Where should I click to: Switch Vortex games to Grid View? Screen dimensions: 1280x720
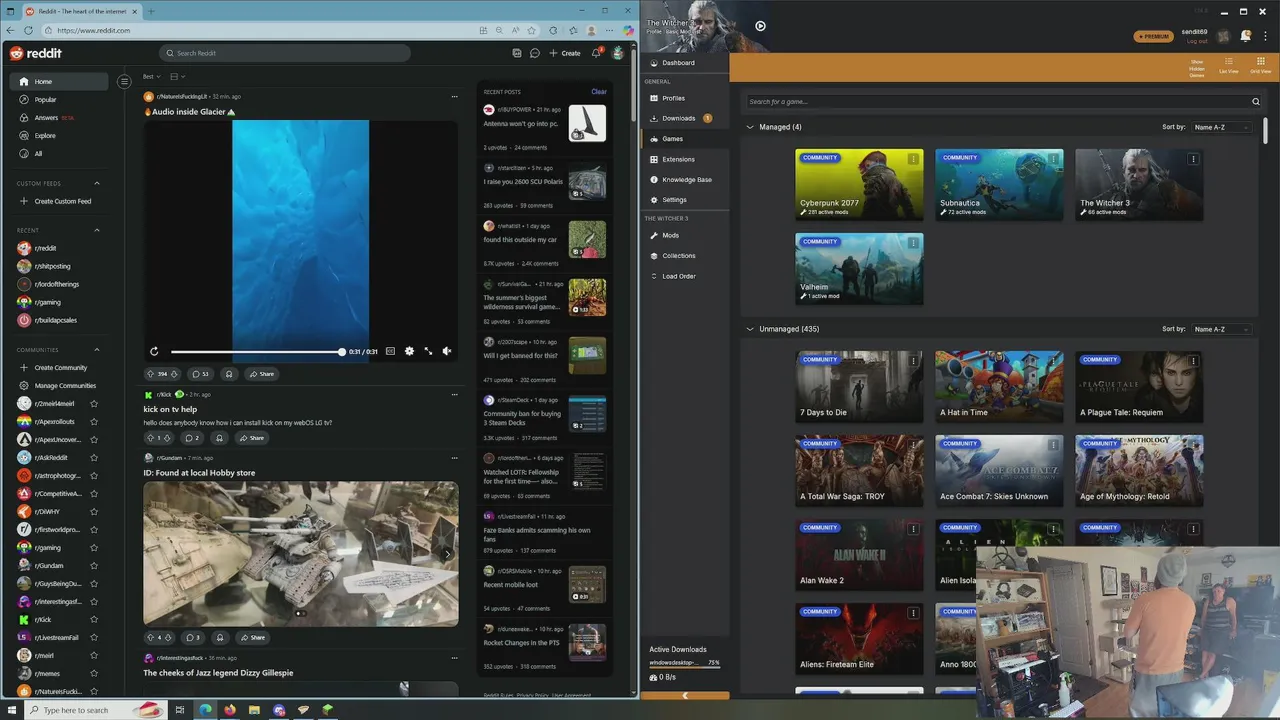tap(1260, 66)
